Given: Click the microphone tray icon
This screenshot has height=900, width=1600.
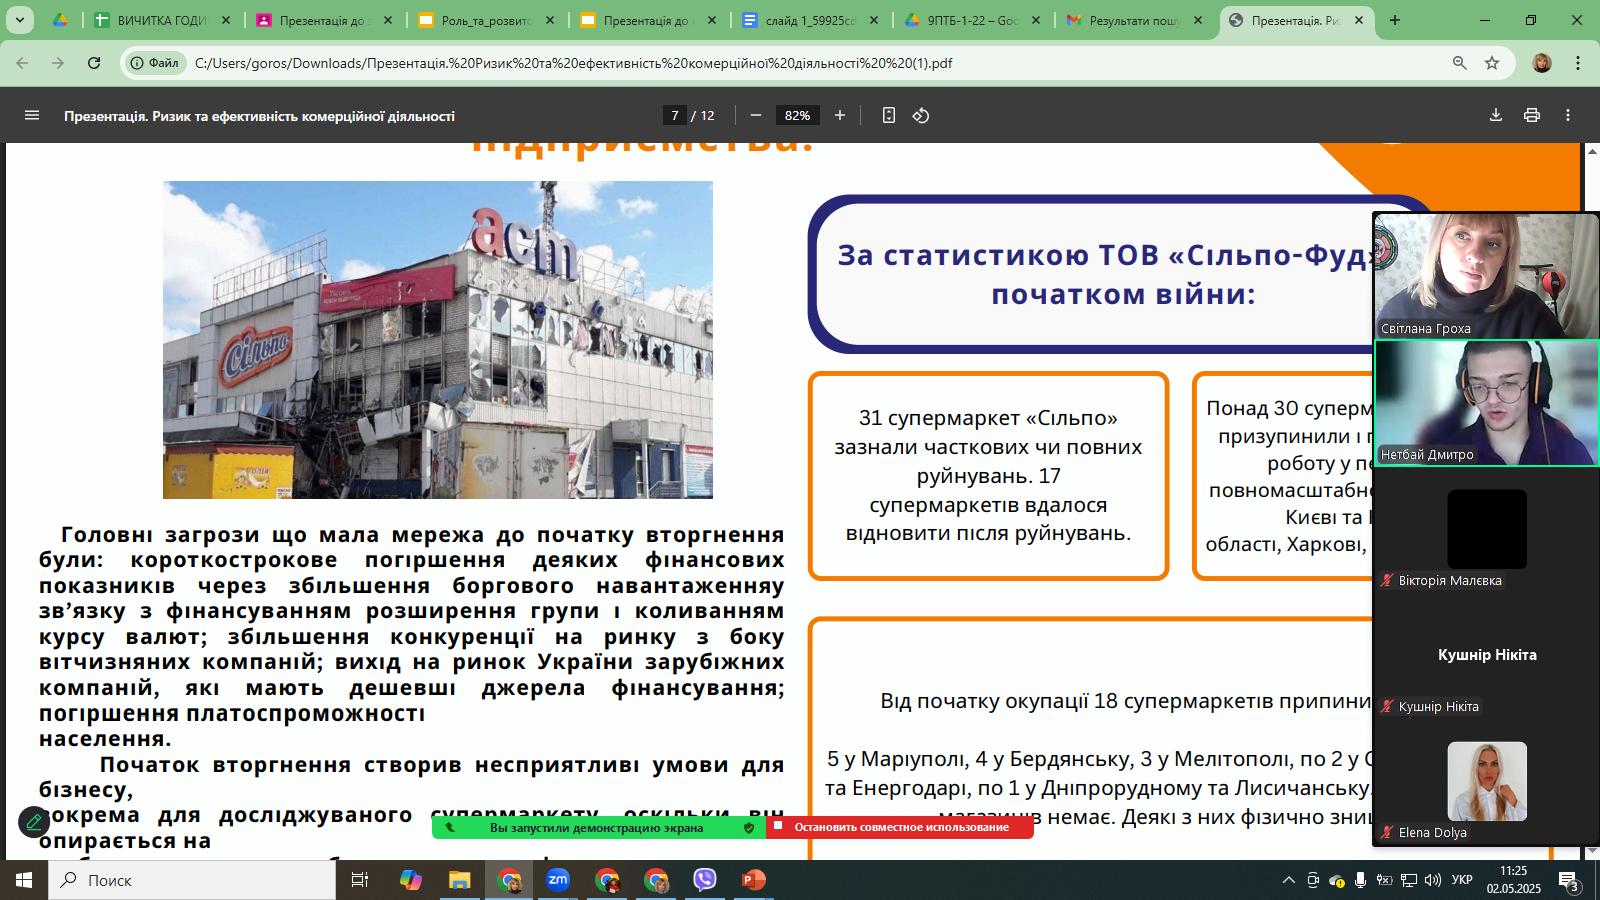Looking at the screenshot, I should click(1360, 880).
